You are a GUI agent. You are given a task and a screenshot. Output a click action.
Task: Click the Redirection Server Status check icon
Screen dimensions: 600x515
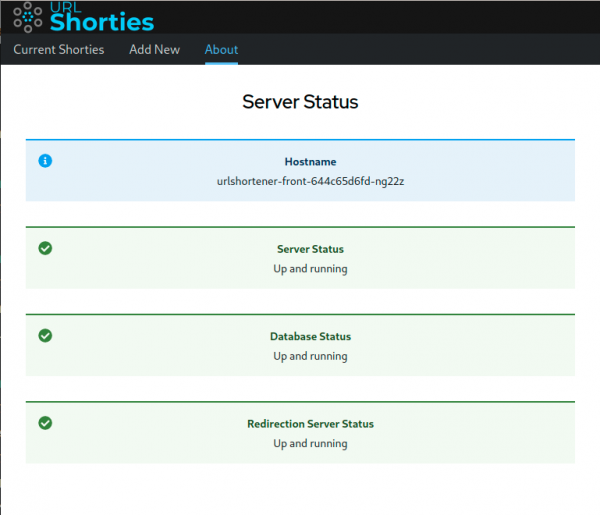pyautogui.click(x=45, y=423)
